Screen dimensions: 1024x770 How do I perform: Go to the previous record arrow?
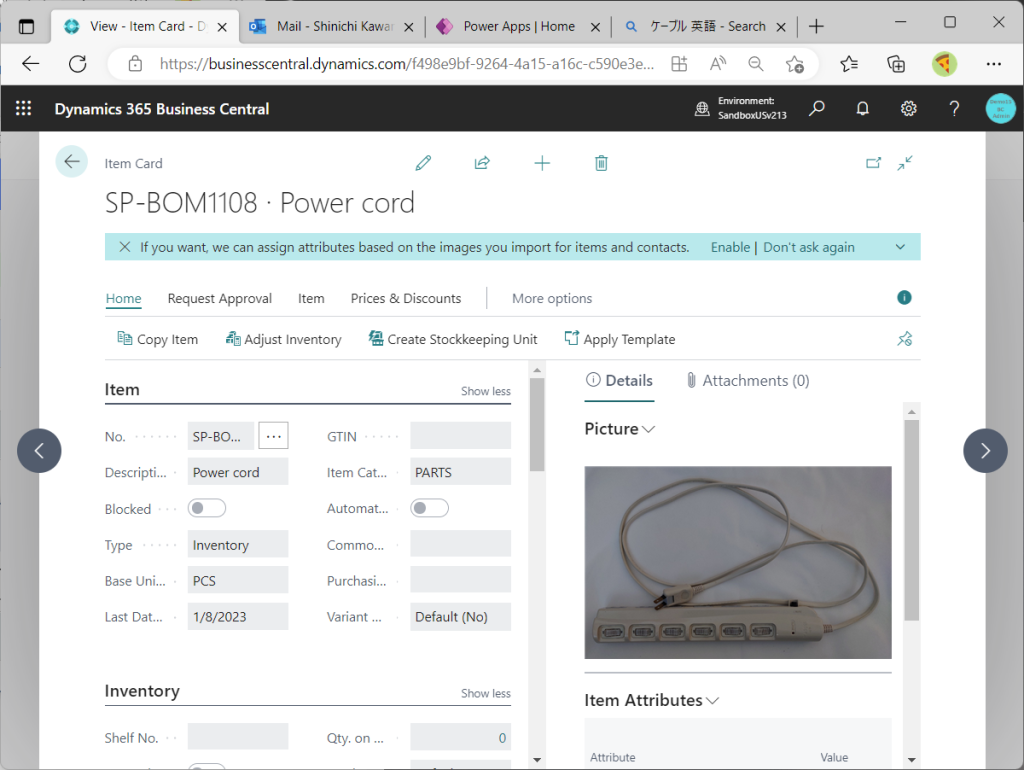[x=39, y=451]
